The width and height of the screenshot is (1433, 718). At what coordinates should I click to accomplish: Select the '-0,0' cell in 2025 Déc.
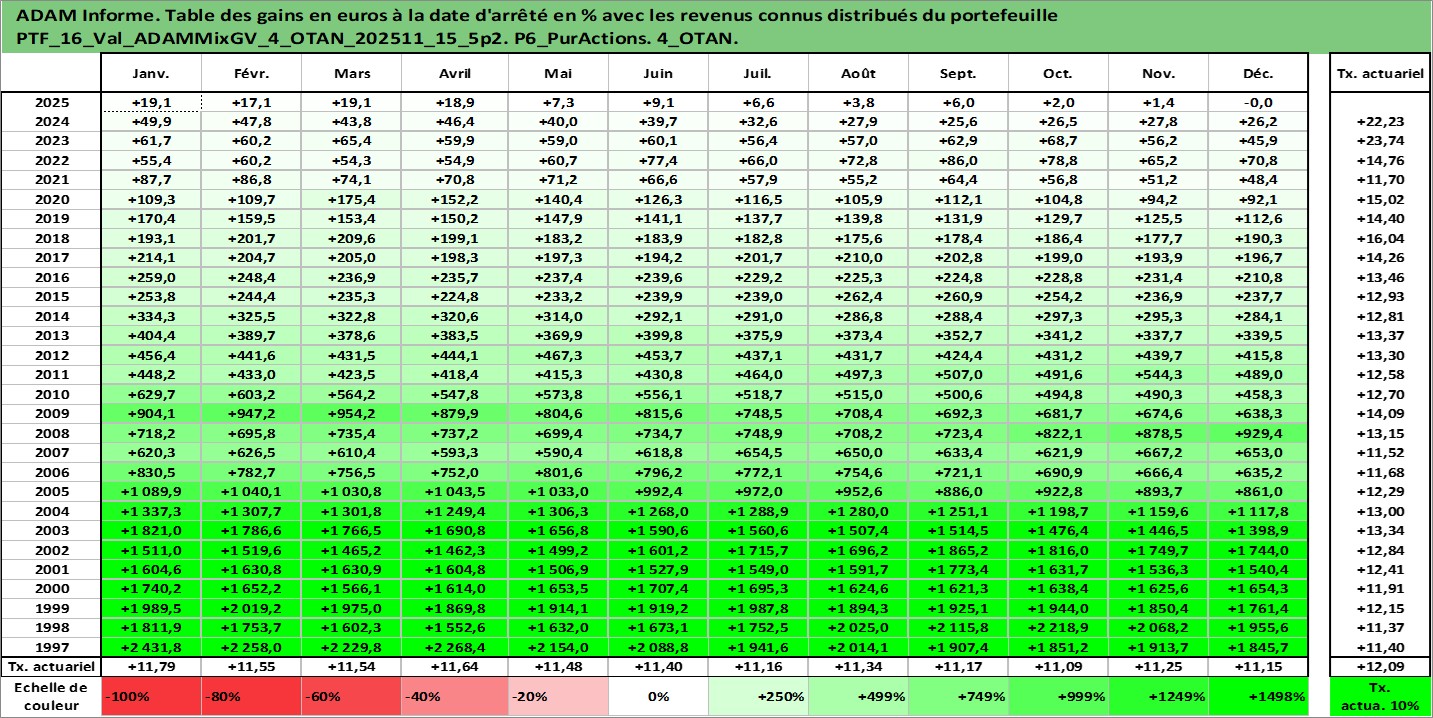[1258, 102]
